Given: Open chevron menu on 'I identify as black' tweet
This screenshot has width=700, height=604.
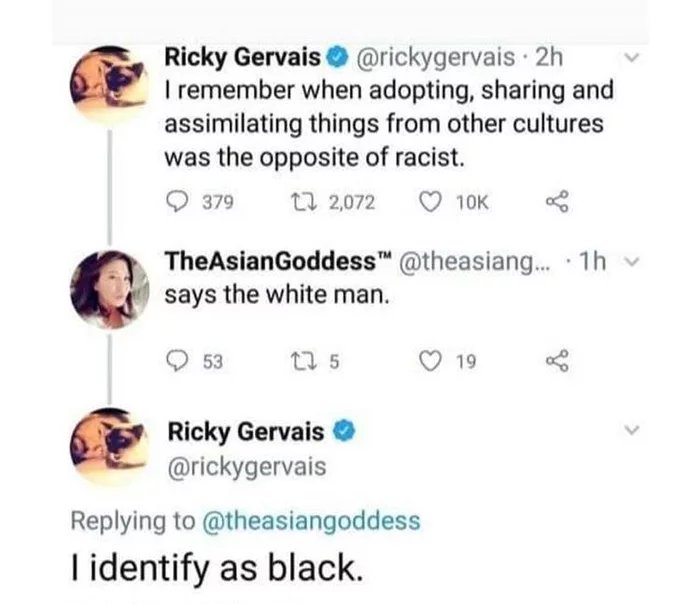Looking at the screenshot, I should [629, 431].
